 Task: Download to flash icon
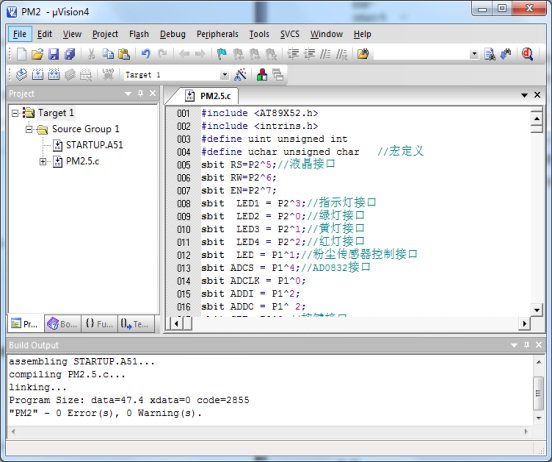(x=108, y=74)
